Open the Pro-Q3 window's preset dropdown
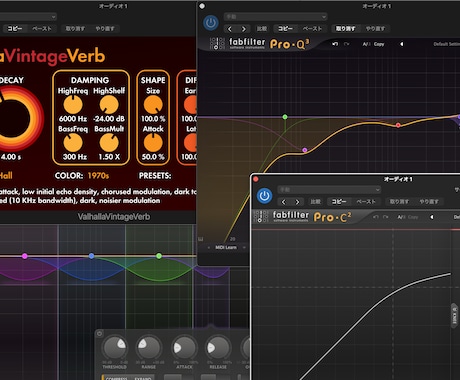460x380 pixels. pyautogui.click(x=276, y=16)
